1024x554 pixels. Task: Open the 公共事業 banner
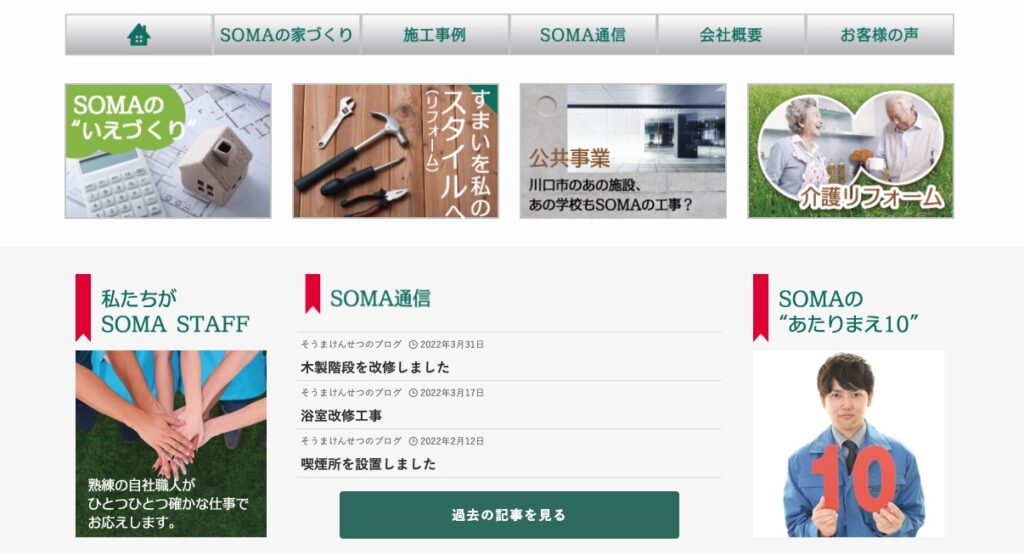coord(623,151)
